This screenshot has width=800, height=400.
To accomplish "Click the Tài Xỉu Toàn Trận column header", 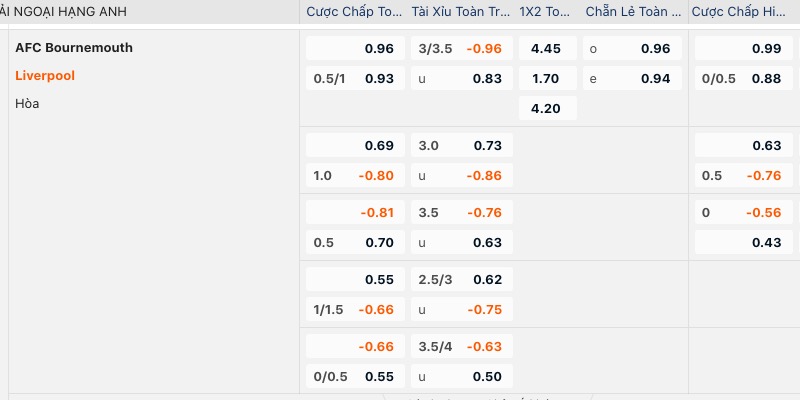I will coord(461,12).
